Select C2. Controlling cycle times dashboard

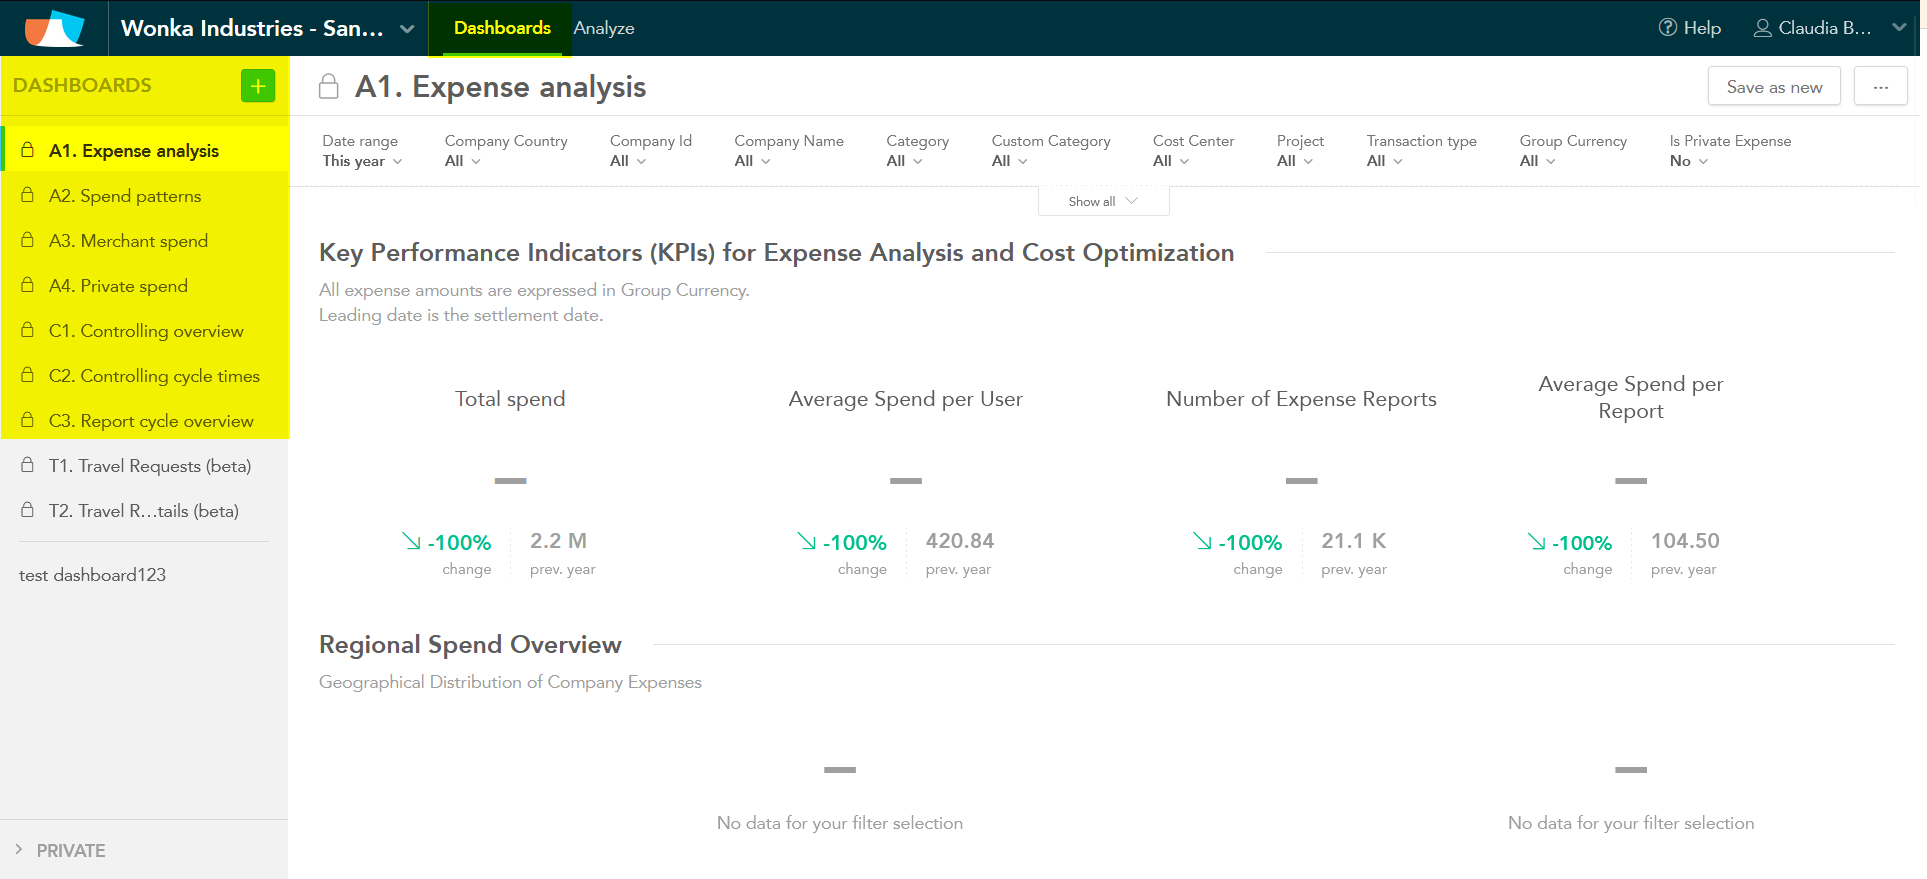pos(154,376)
